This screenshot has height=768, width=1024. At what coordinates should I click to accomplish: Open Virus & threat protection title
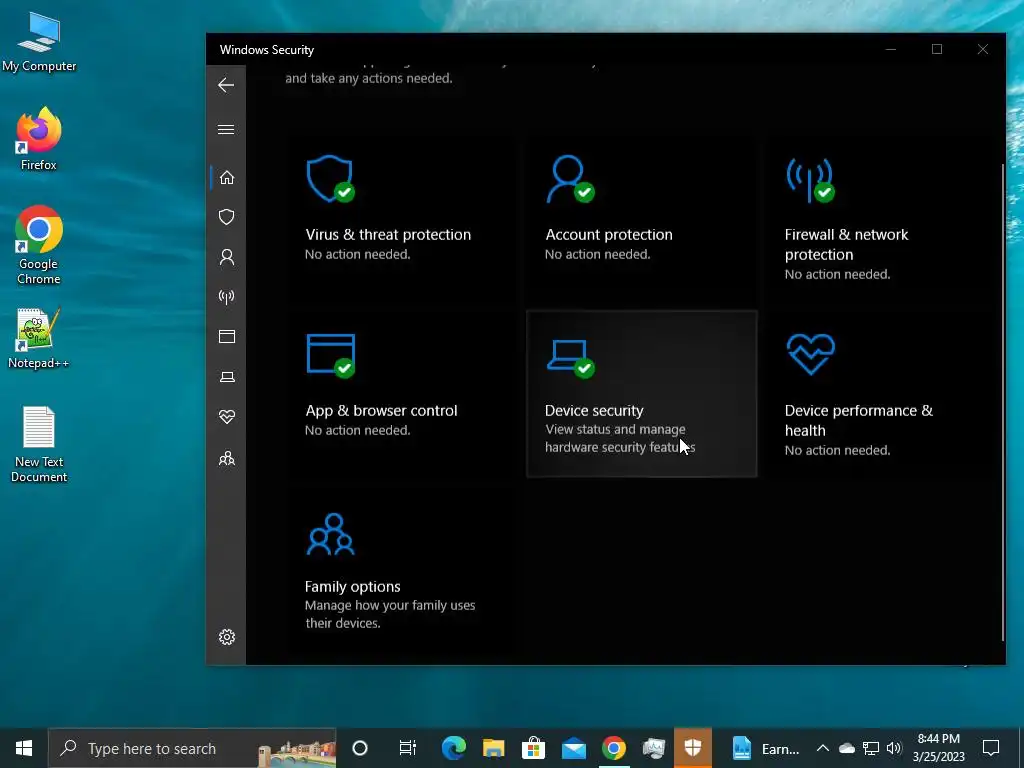pos(388,234)
